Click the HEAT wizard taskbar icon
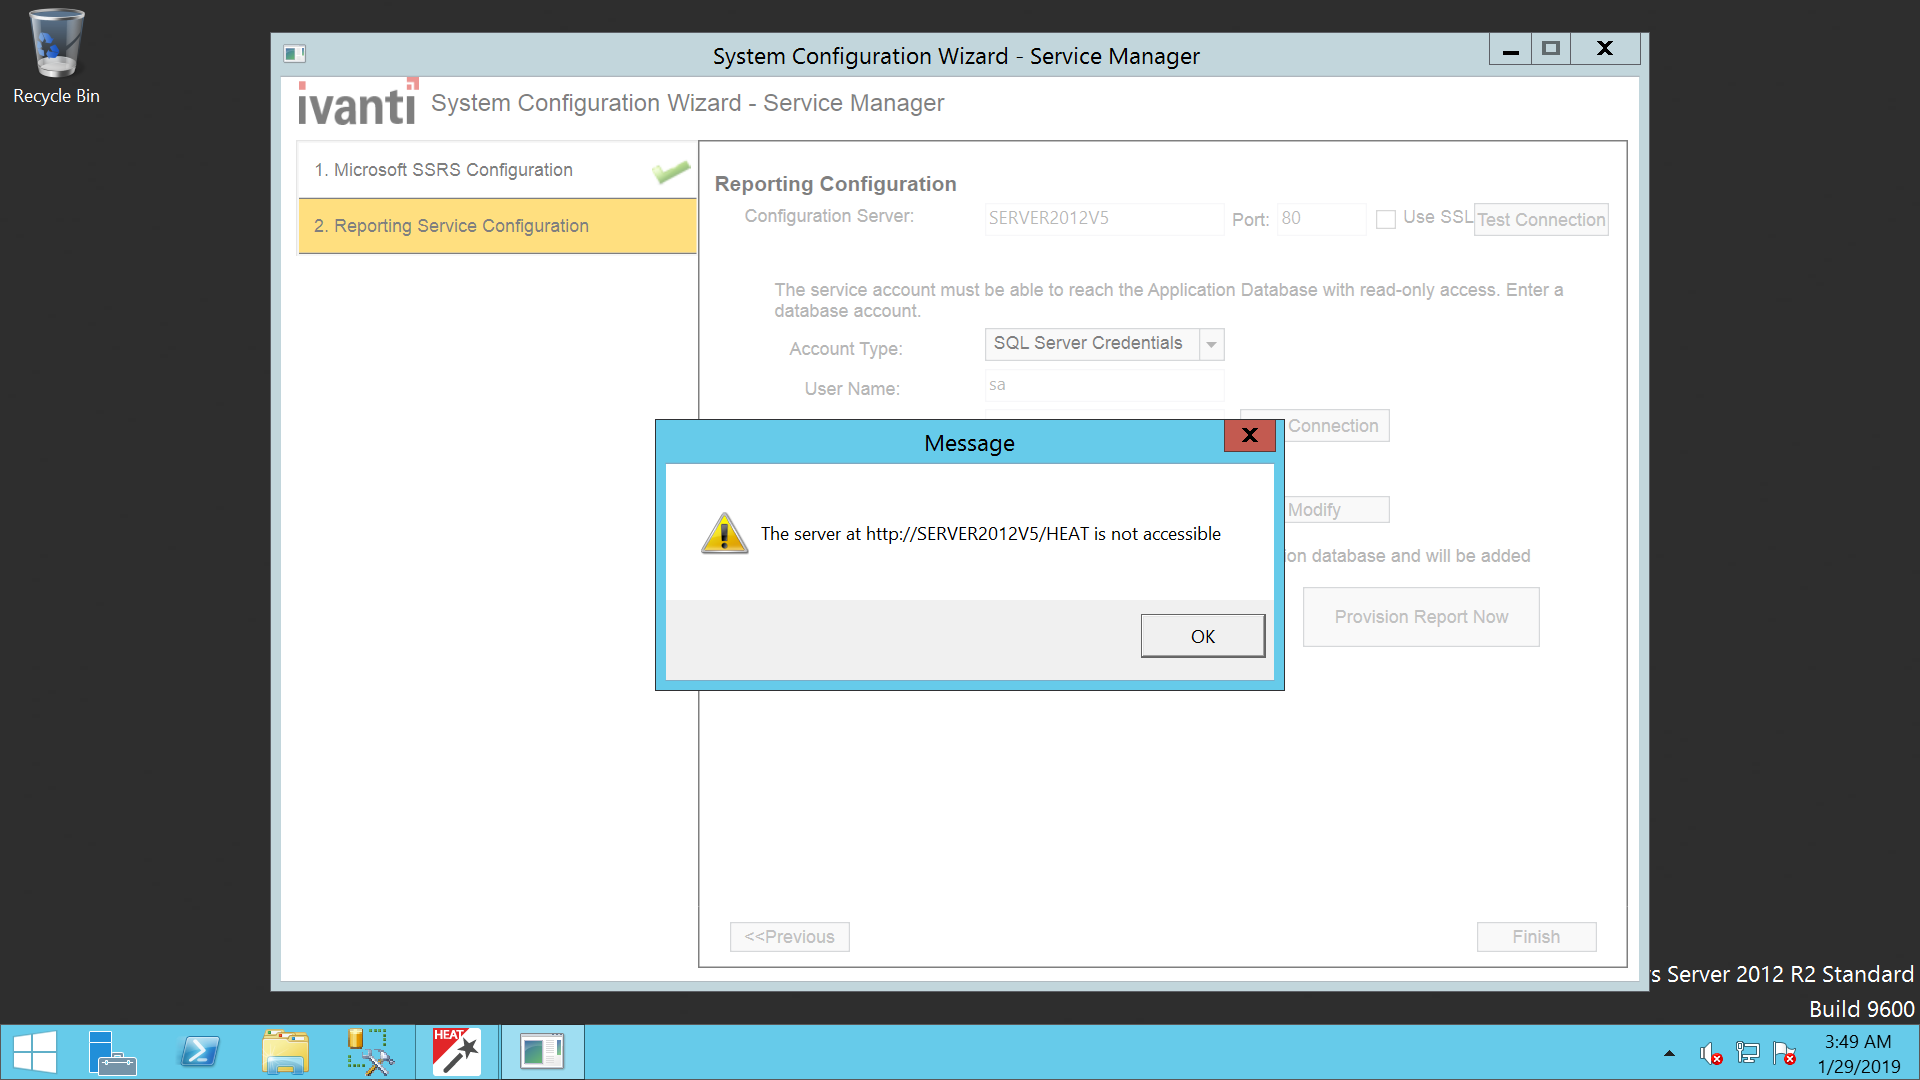Viewport: 1920px width, 1080px height. click(x=456, y=1052)
